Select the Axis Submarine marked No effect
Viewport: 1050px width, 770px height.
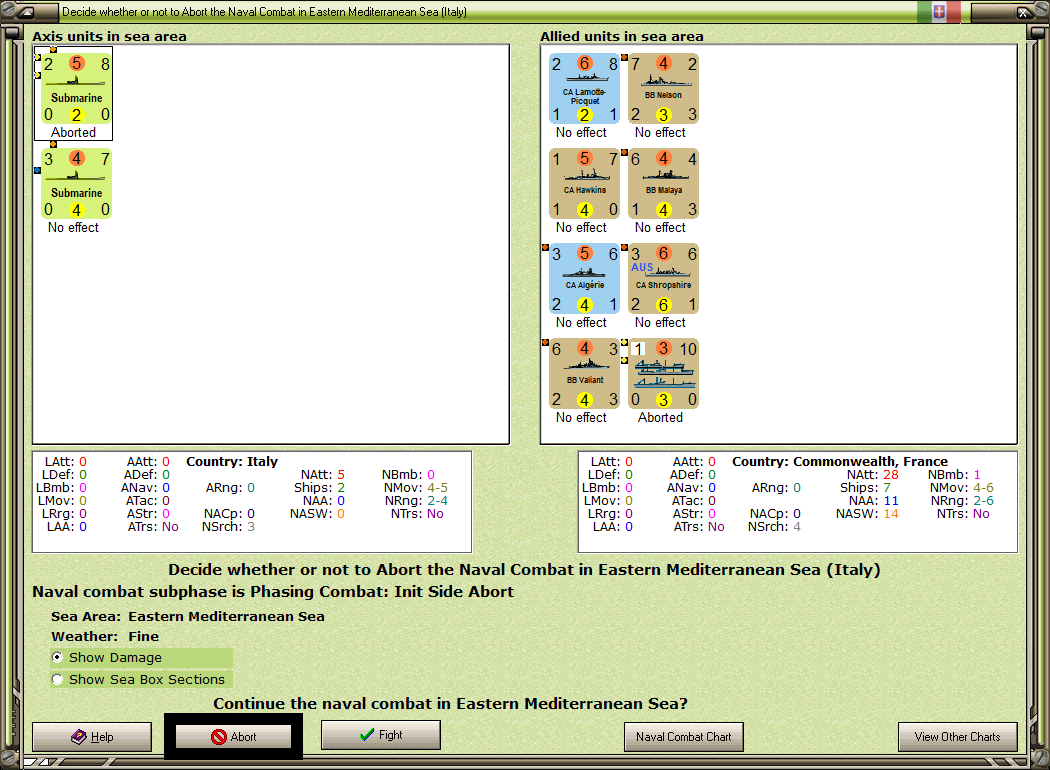[76, 183]
